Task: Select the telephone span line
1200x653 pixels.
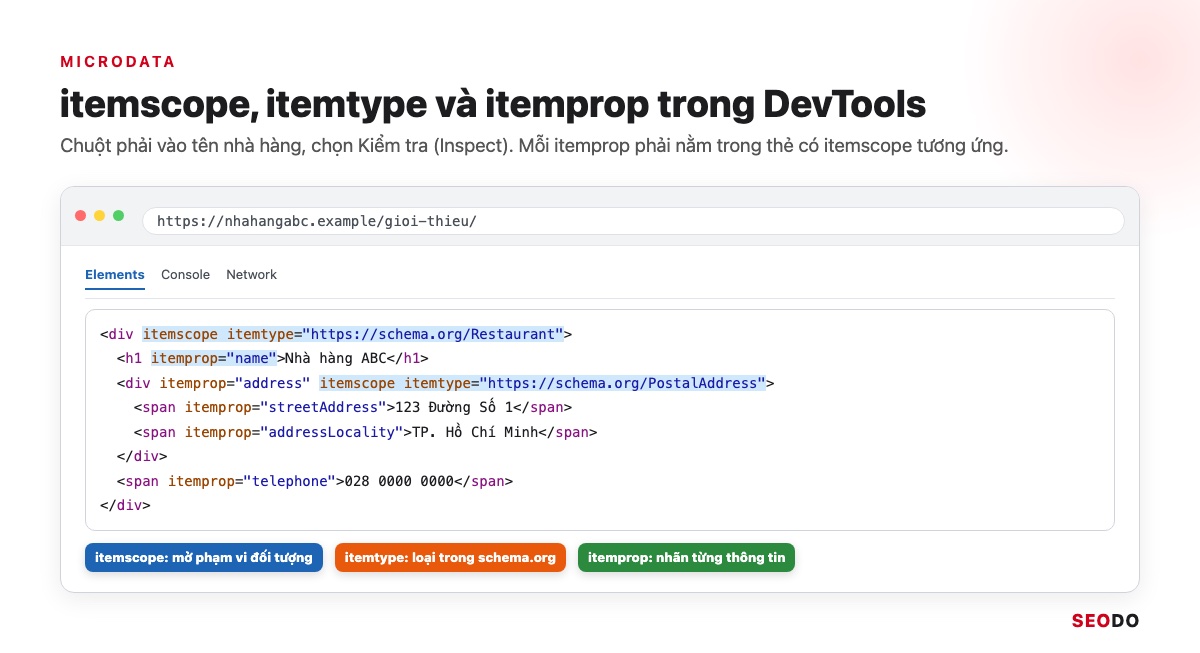Action: (315, 481)
